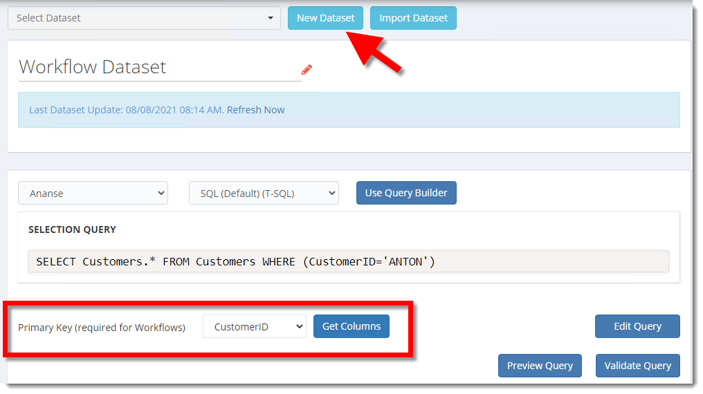Click the Import Dataset button
Image resolution: width=703 pixels, height=394 pixels.
click(413, 18)
